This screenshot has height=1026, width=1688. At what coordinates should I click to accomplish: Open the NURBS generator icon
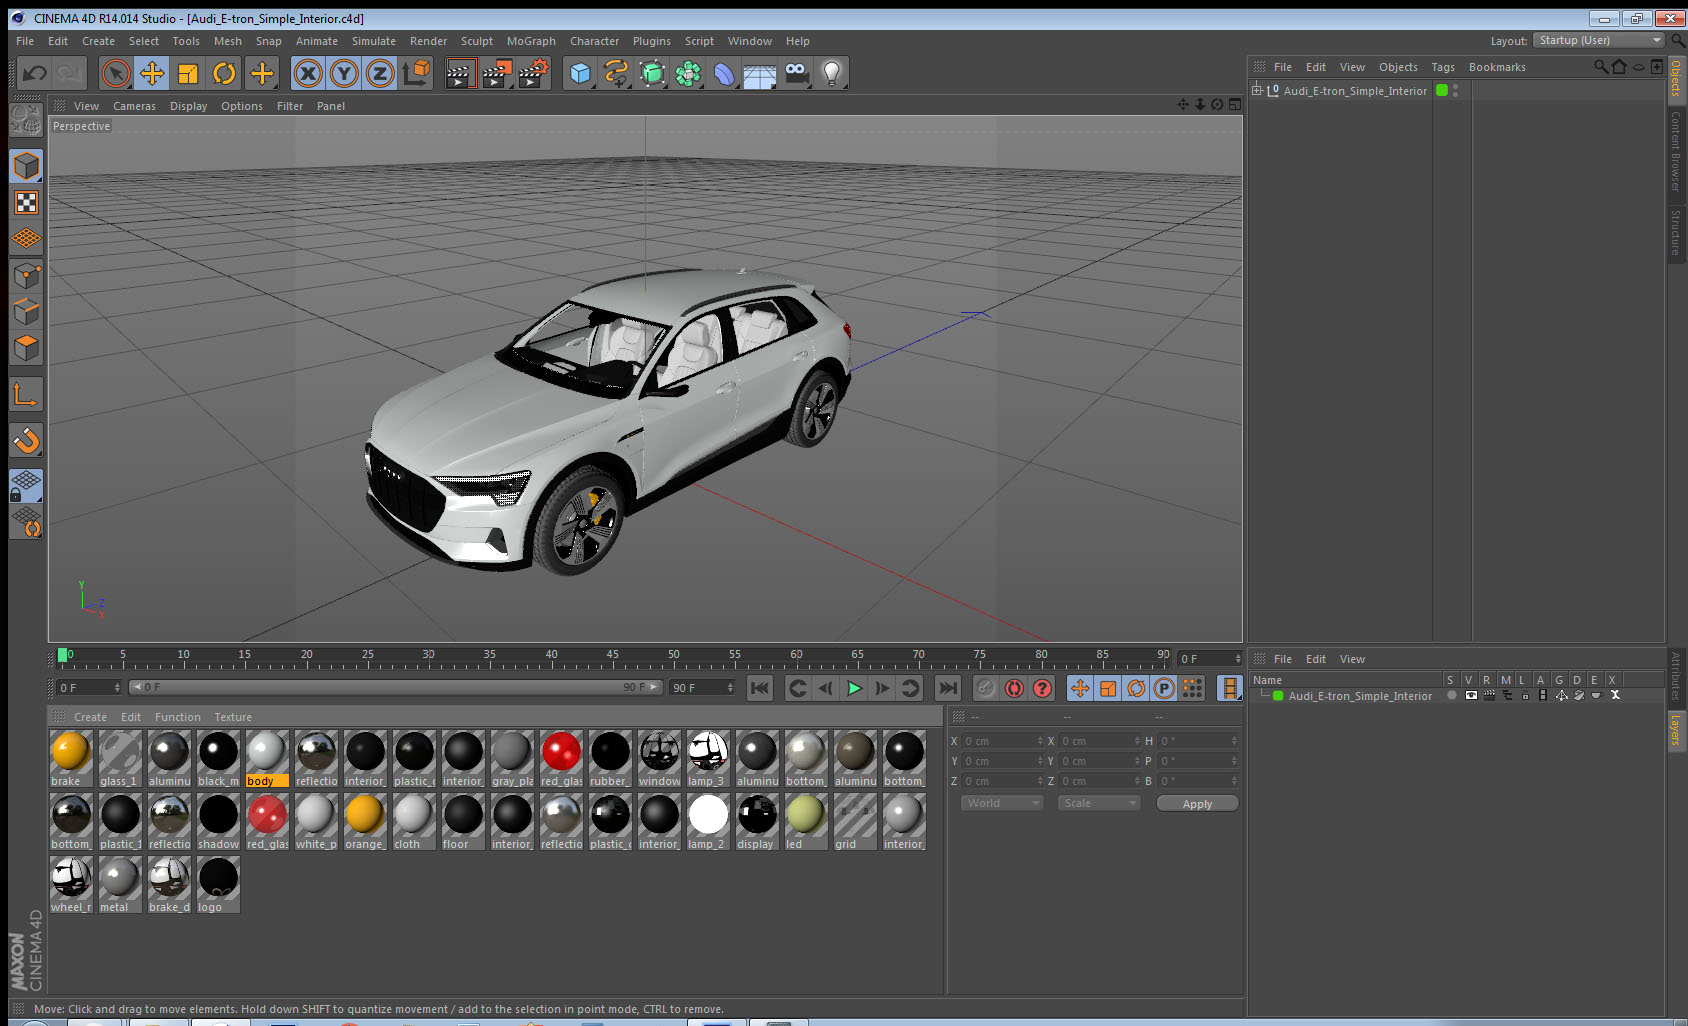(652, 73)
